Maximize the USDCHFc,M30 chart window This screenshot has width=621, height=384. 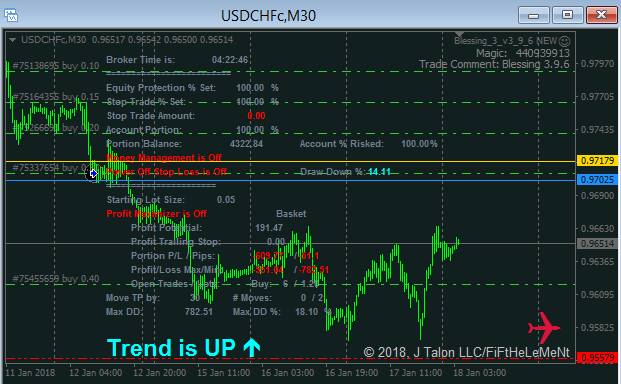568,15
